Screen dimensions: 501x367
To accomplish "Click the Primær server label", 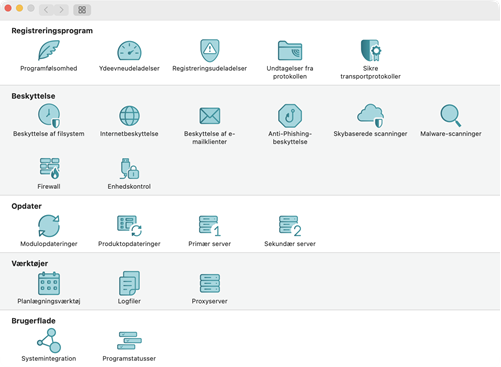I will 210,244.
